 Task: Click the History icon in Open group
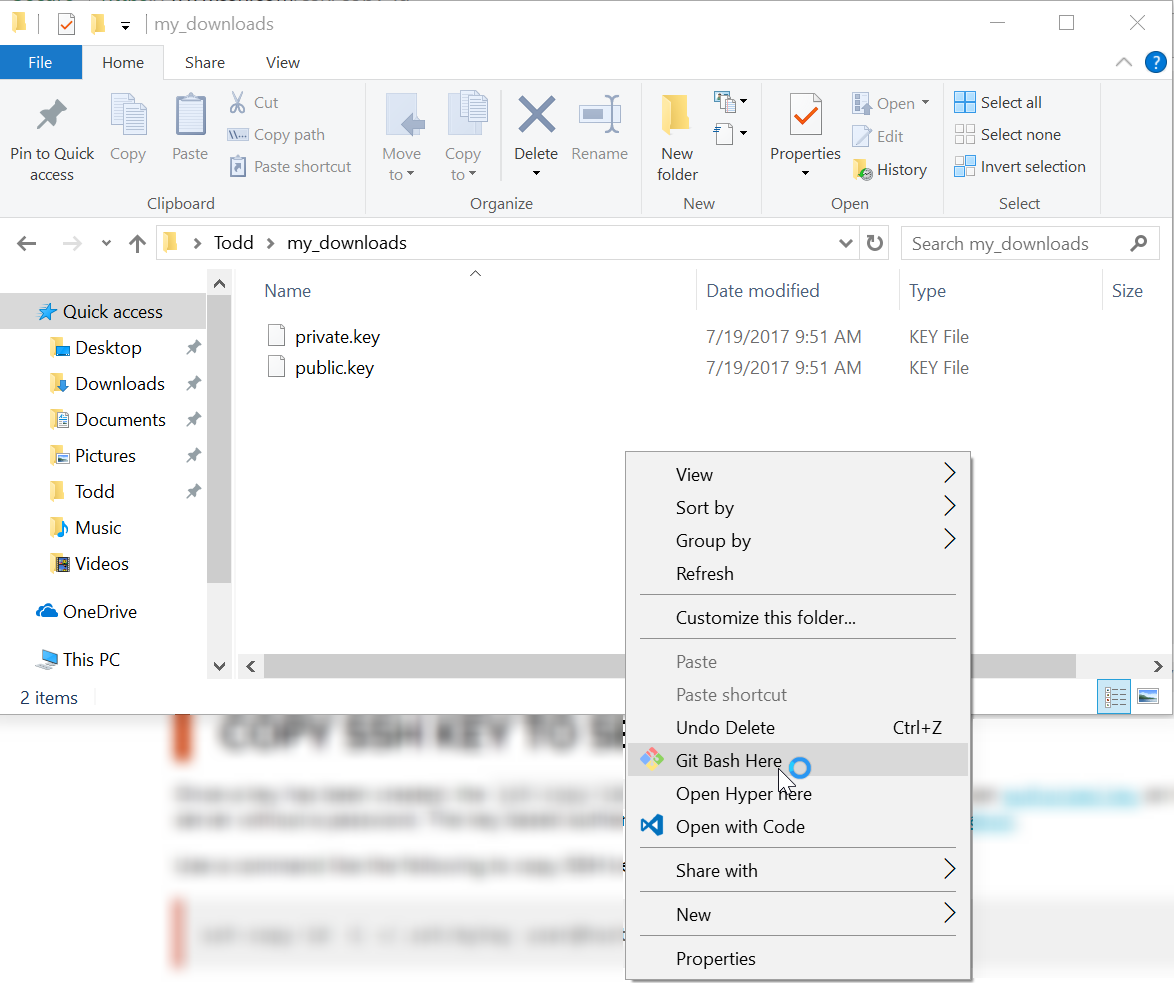863,170
